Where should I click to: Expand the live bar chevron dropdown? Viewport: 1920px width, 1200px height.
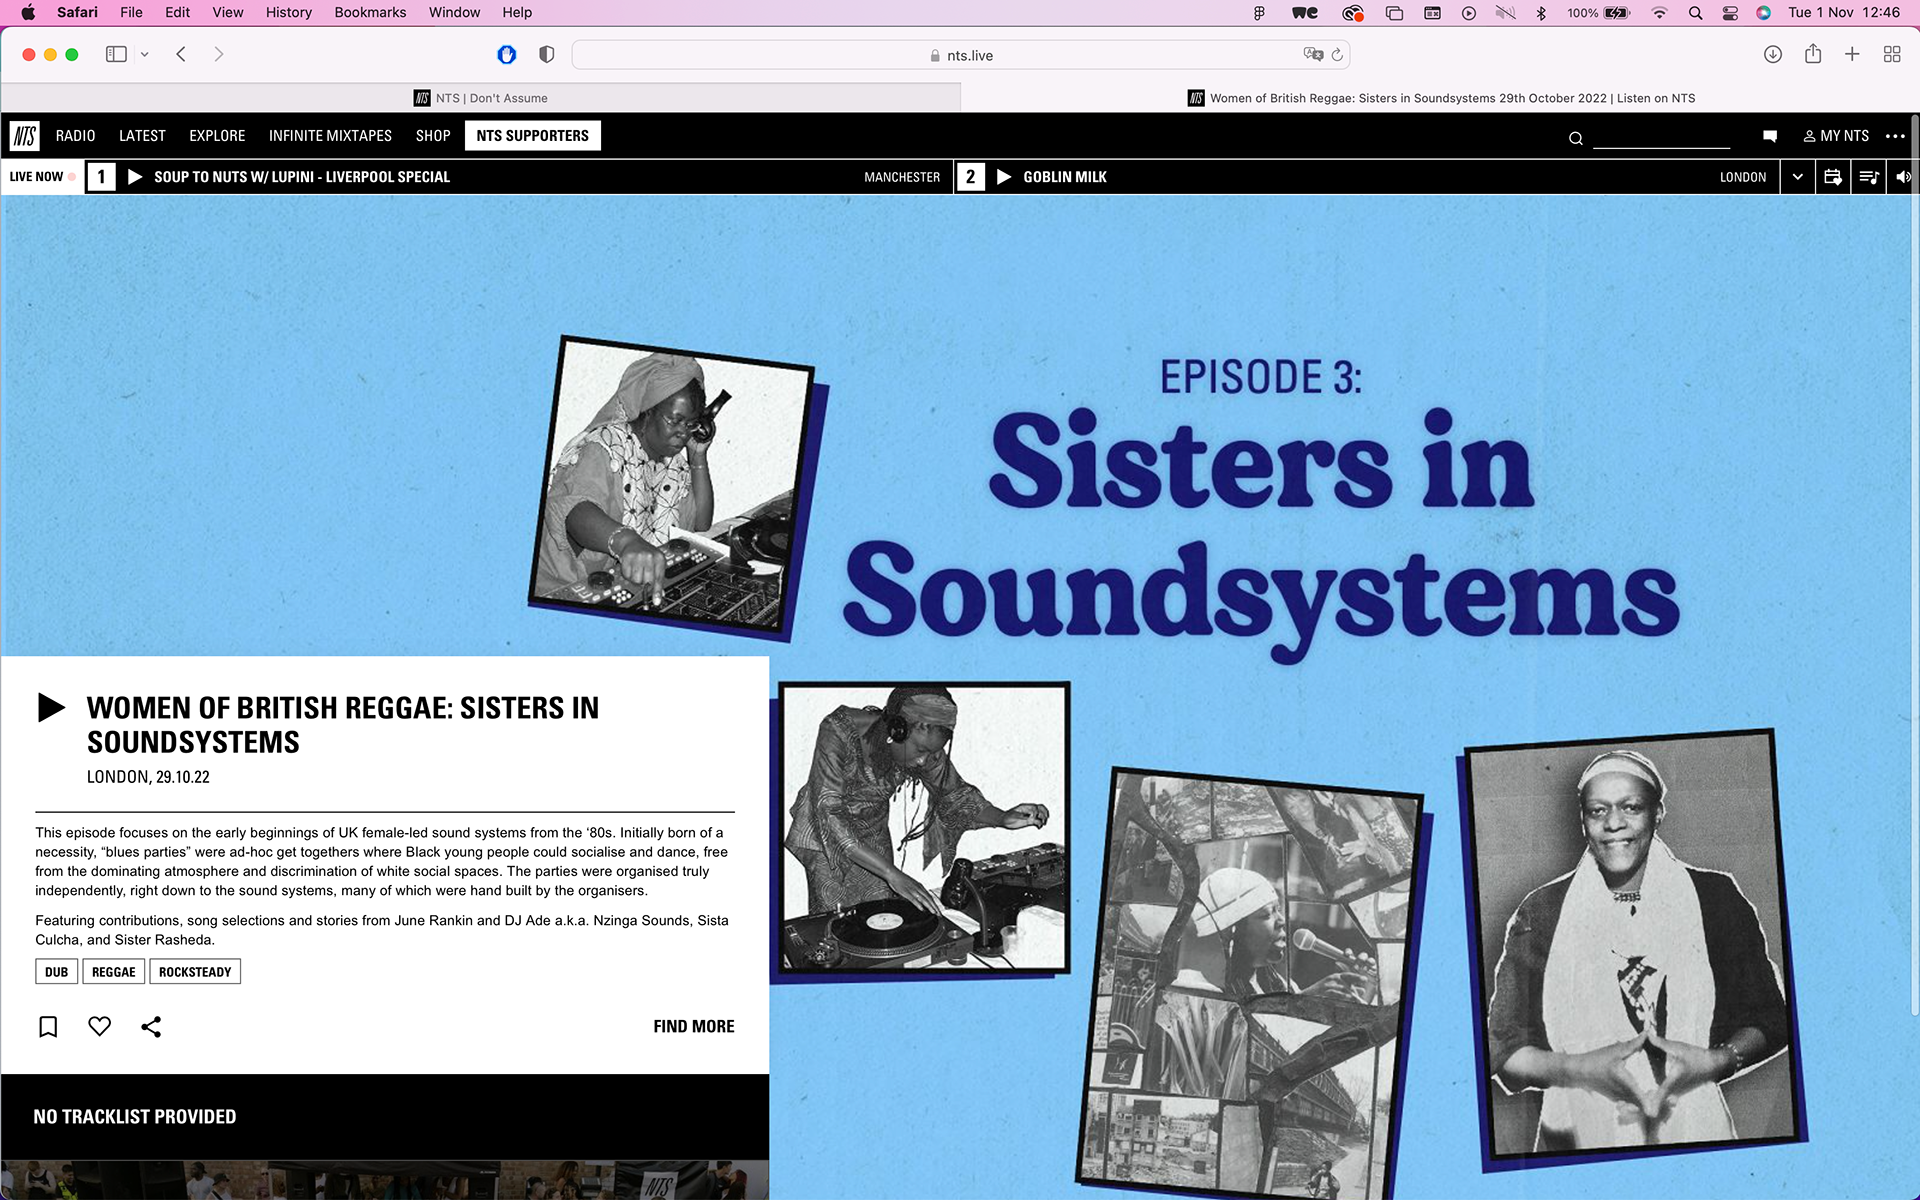coord(1797,177)
